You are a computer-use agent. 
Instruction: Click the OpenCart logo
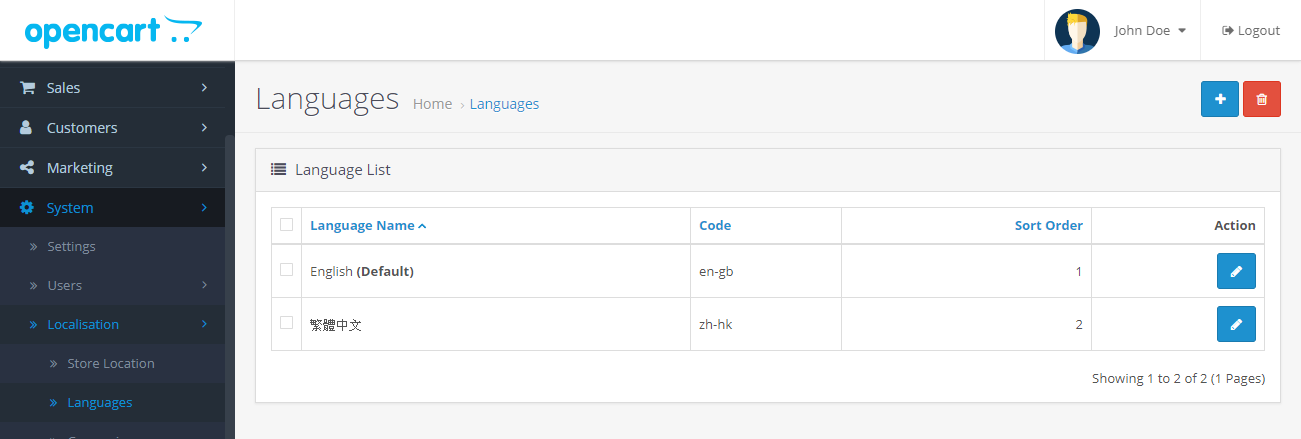[x=112, y=31]
